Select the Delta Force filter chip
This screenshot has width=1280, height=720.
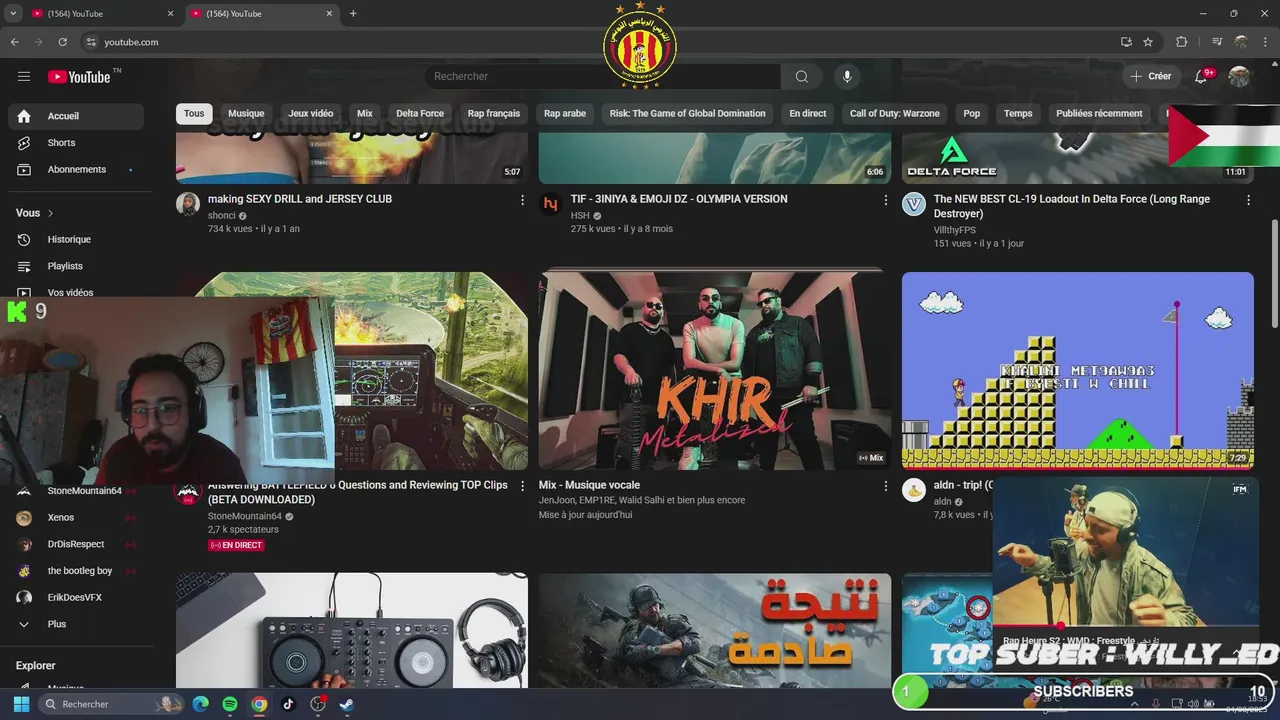pos(420,114)
